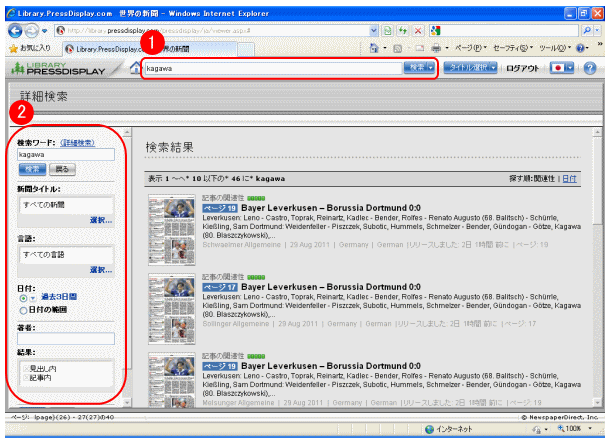Click 選択... under 新聞タイトル
The image size is (615, 440).
tap(101, 220)
